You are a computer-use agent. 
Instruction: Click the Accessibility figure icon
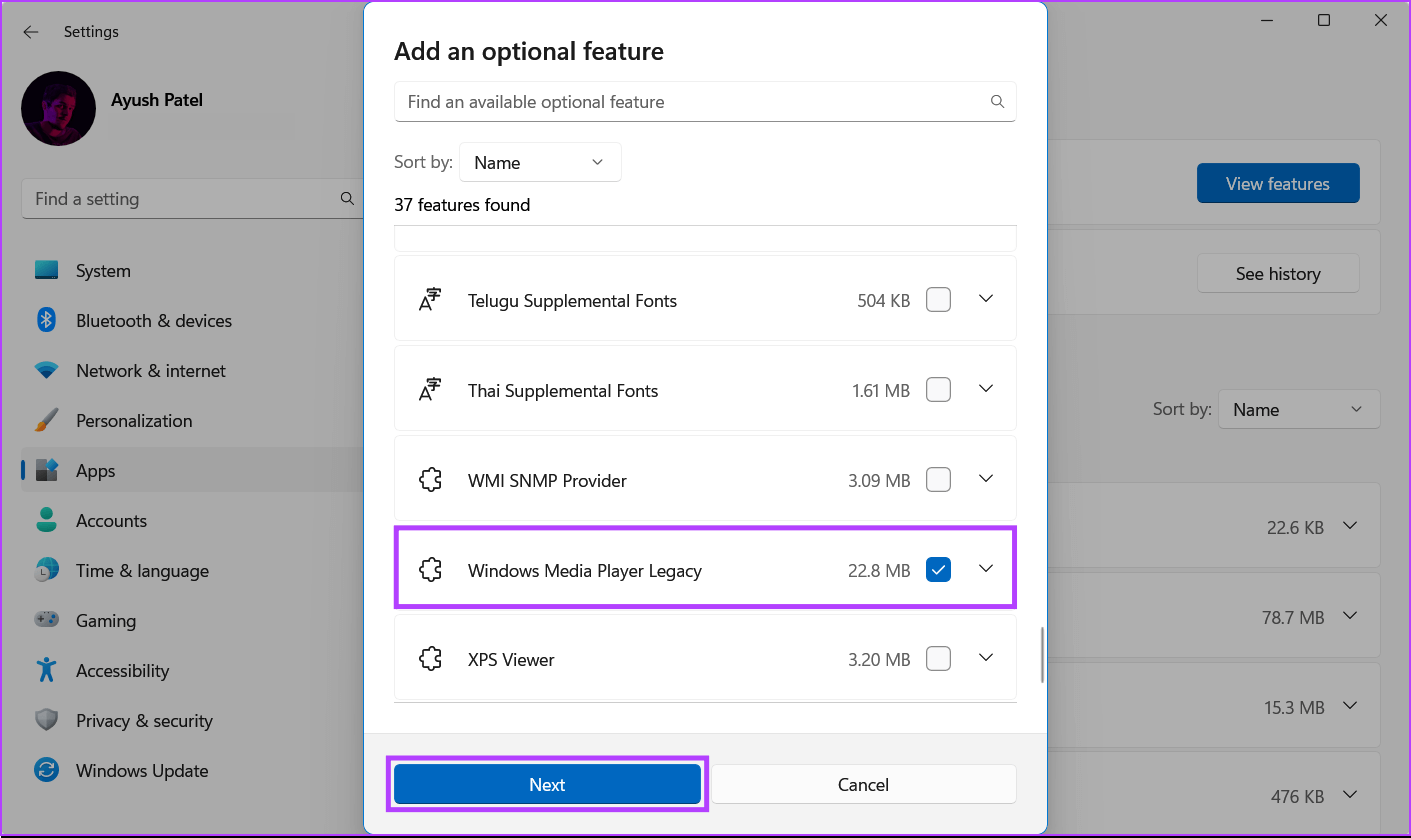46,670
